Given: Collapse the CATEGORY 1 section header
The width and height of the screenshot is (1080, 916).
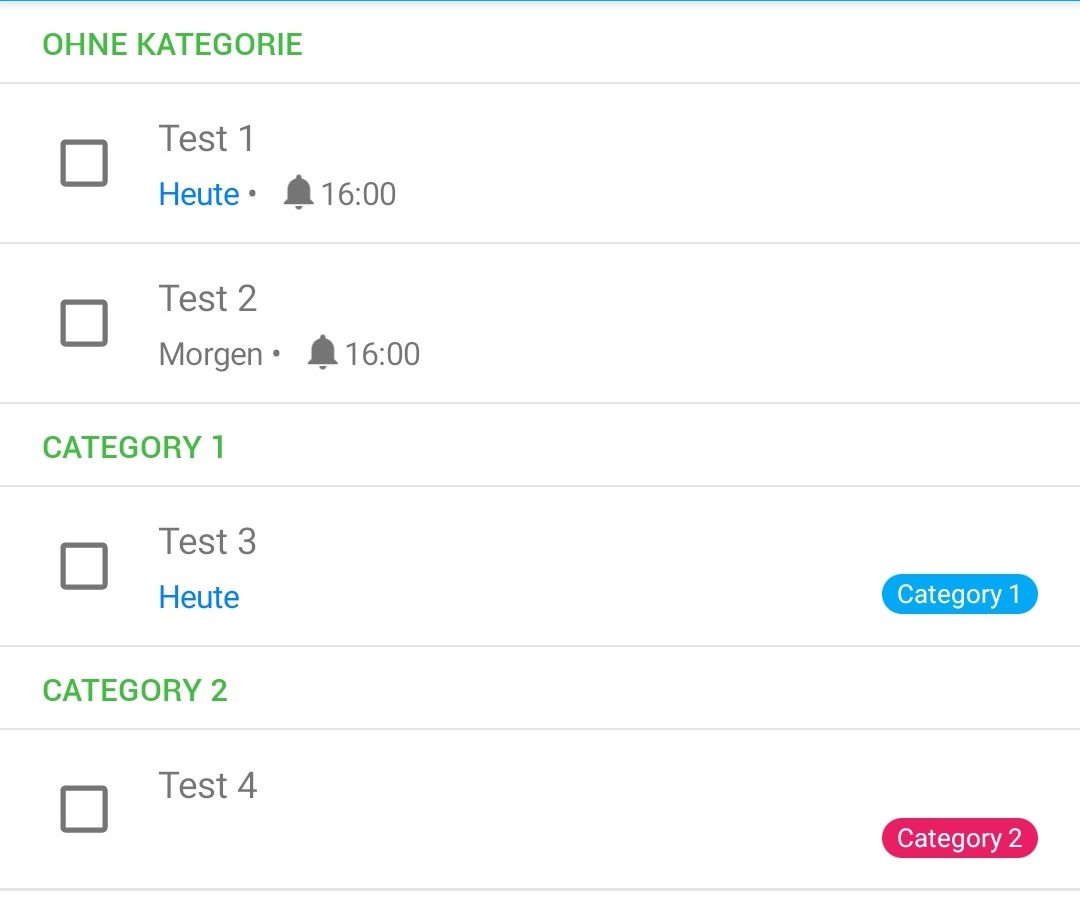Looking at the screenshot, I should pos(133,447).
